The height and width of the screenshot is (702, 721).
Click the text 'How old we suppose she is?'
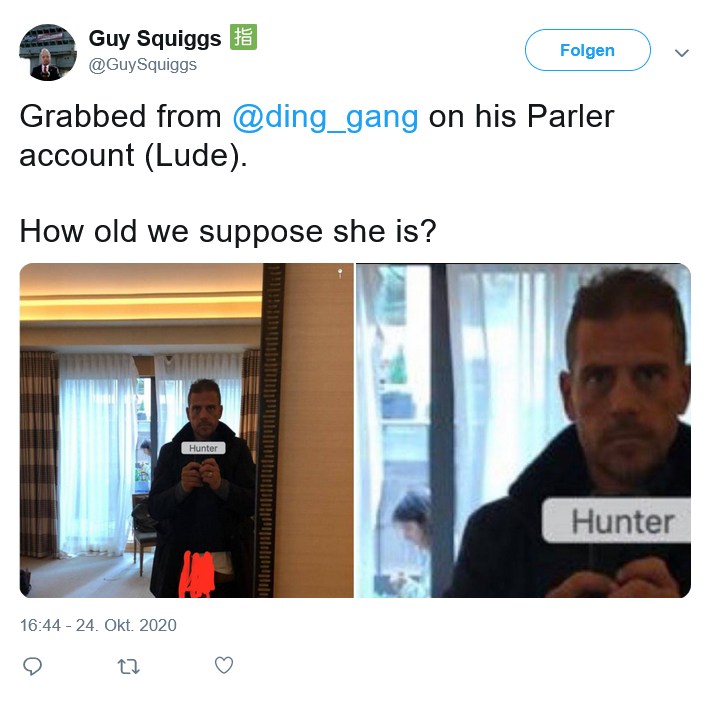point(228,231)
